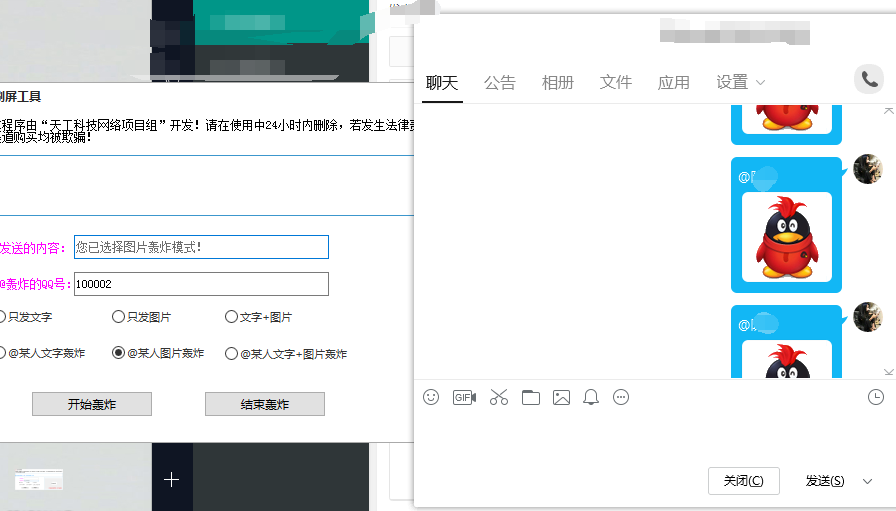Switch to the 应用 tab

click(674, 83)
